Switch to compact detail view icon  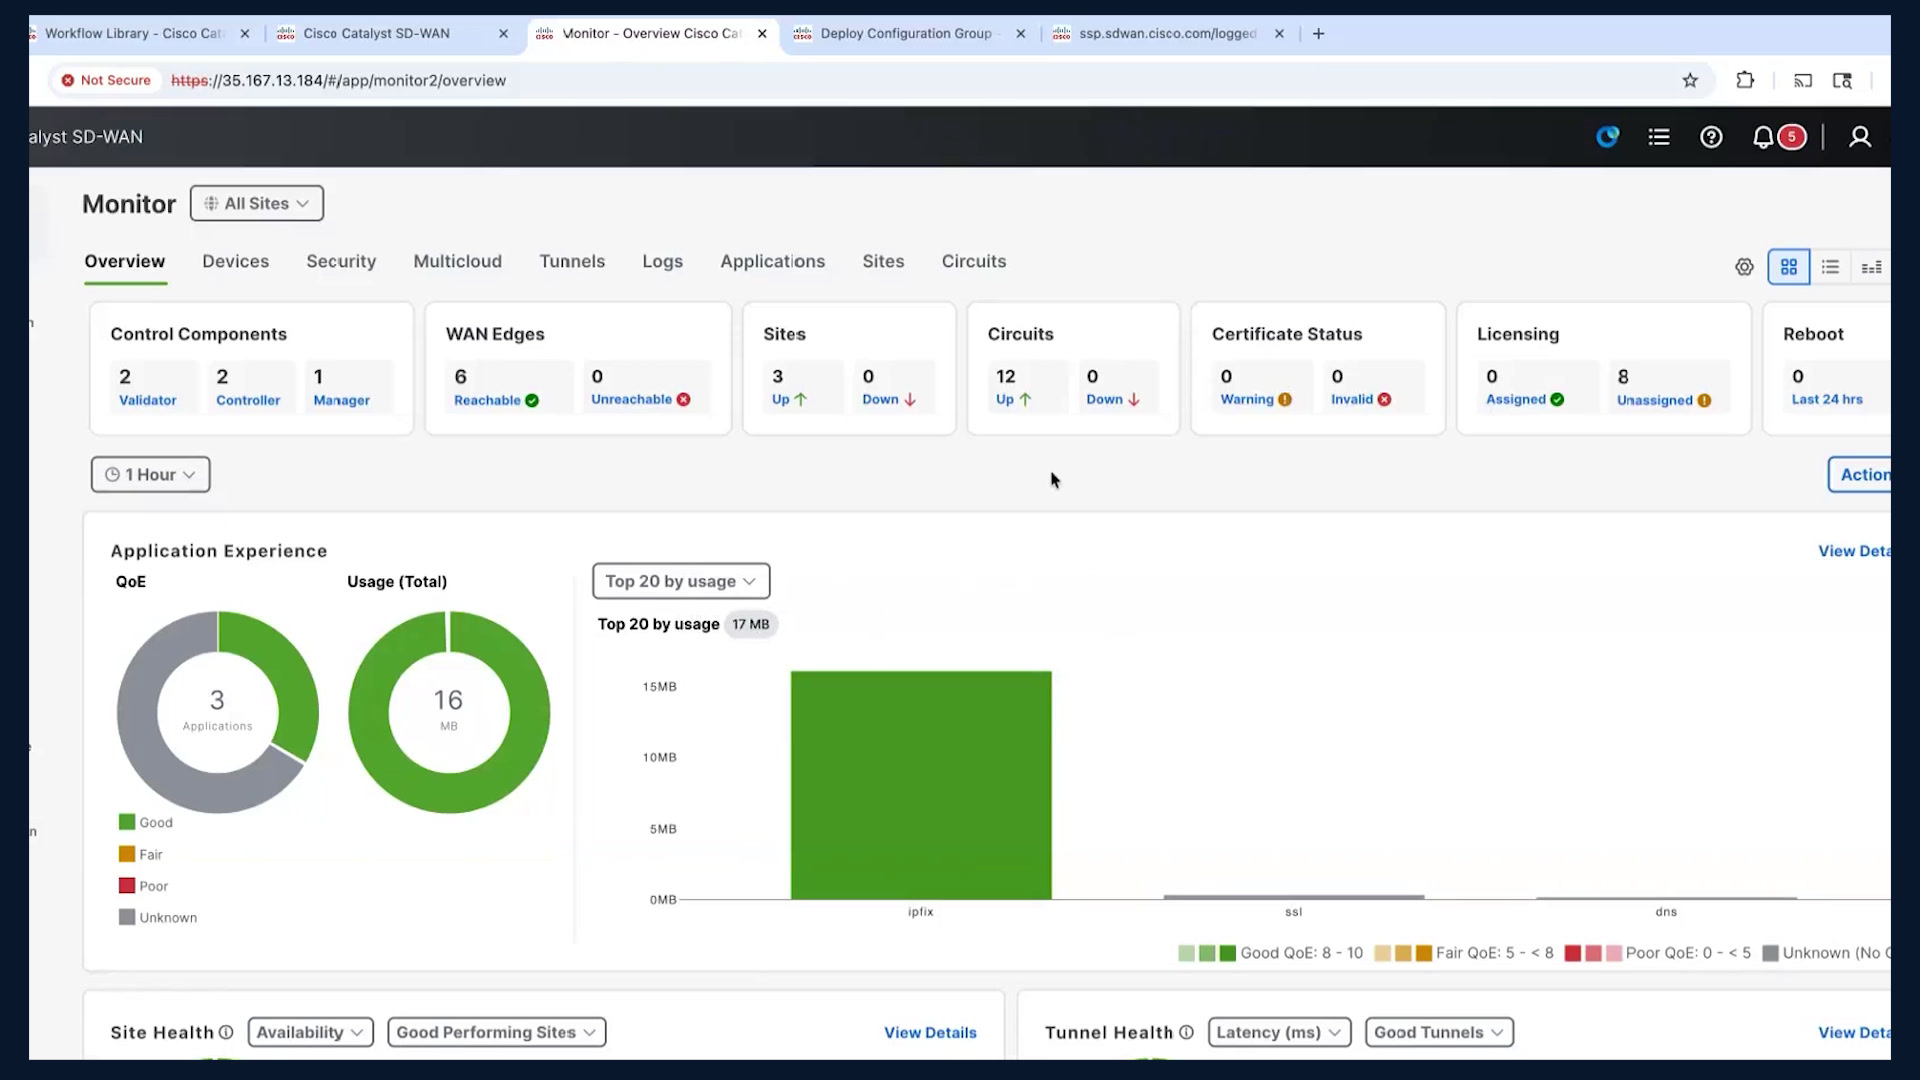[x=1871, y=267]
